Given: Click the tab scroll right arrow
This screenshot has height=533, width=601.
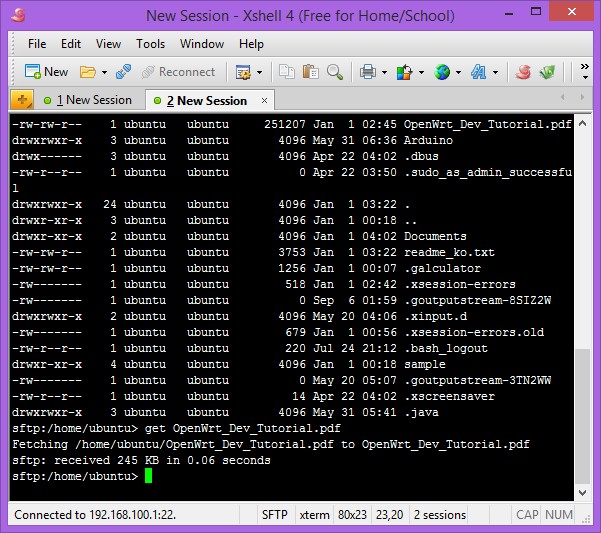Looking at the screenshot, I should pos(582,97).
